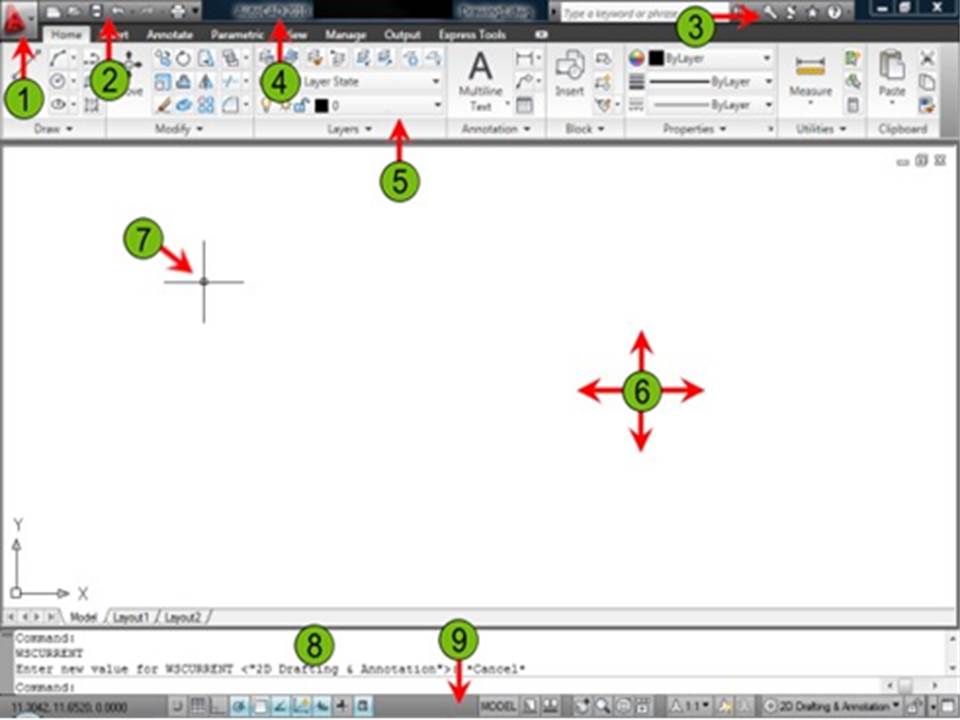Open the 2D Drafting & Annotation workspace dropdown
Screen dimensions: 960x720
pyautogui.click(x=838, y=707)
